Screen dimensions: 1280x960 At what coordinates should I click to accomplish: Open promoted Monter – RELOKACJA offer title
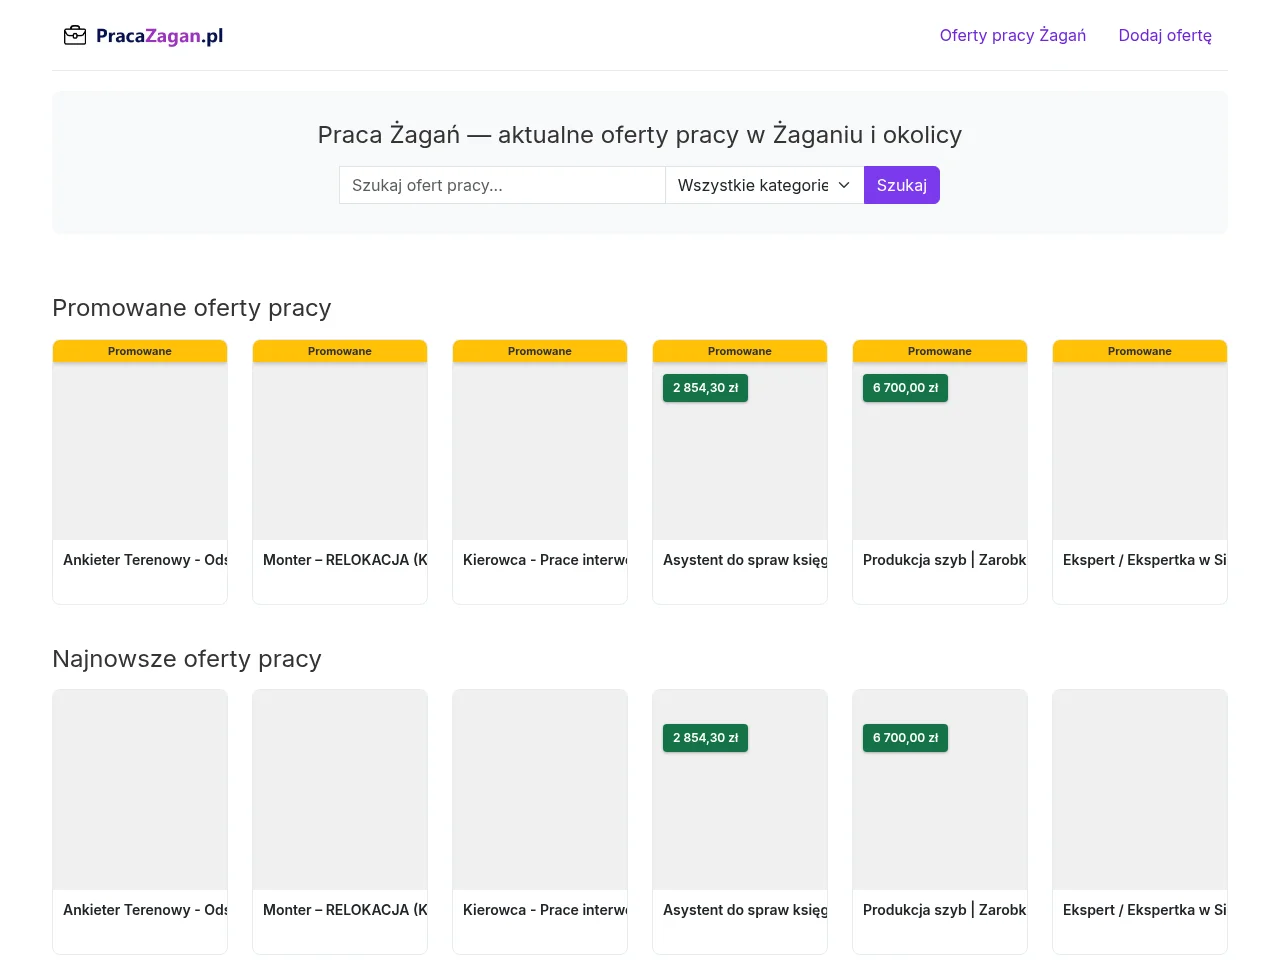345,560
